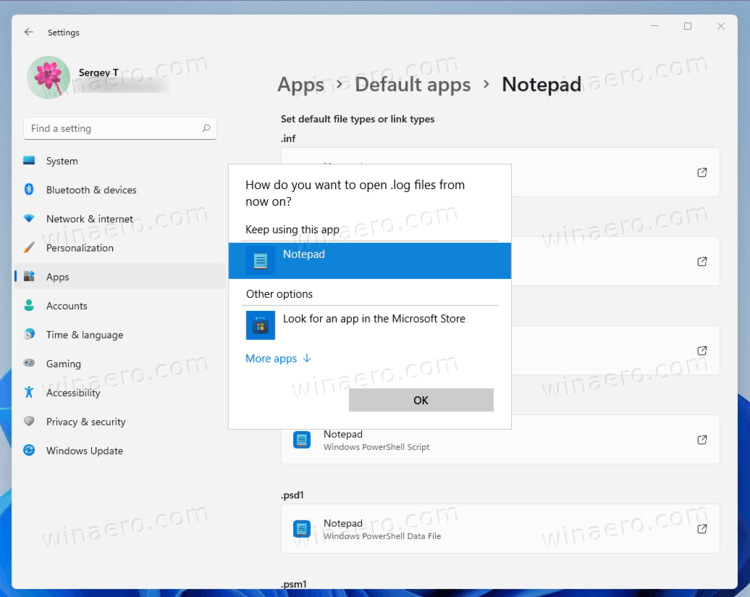
Task: Click the Network wifi icon
Action: pos(29,219)
